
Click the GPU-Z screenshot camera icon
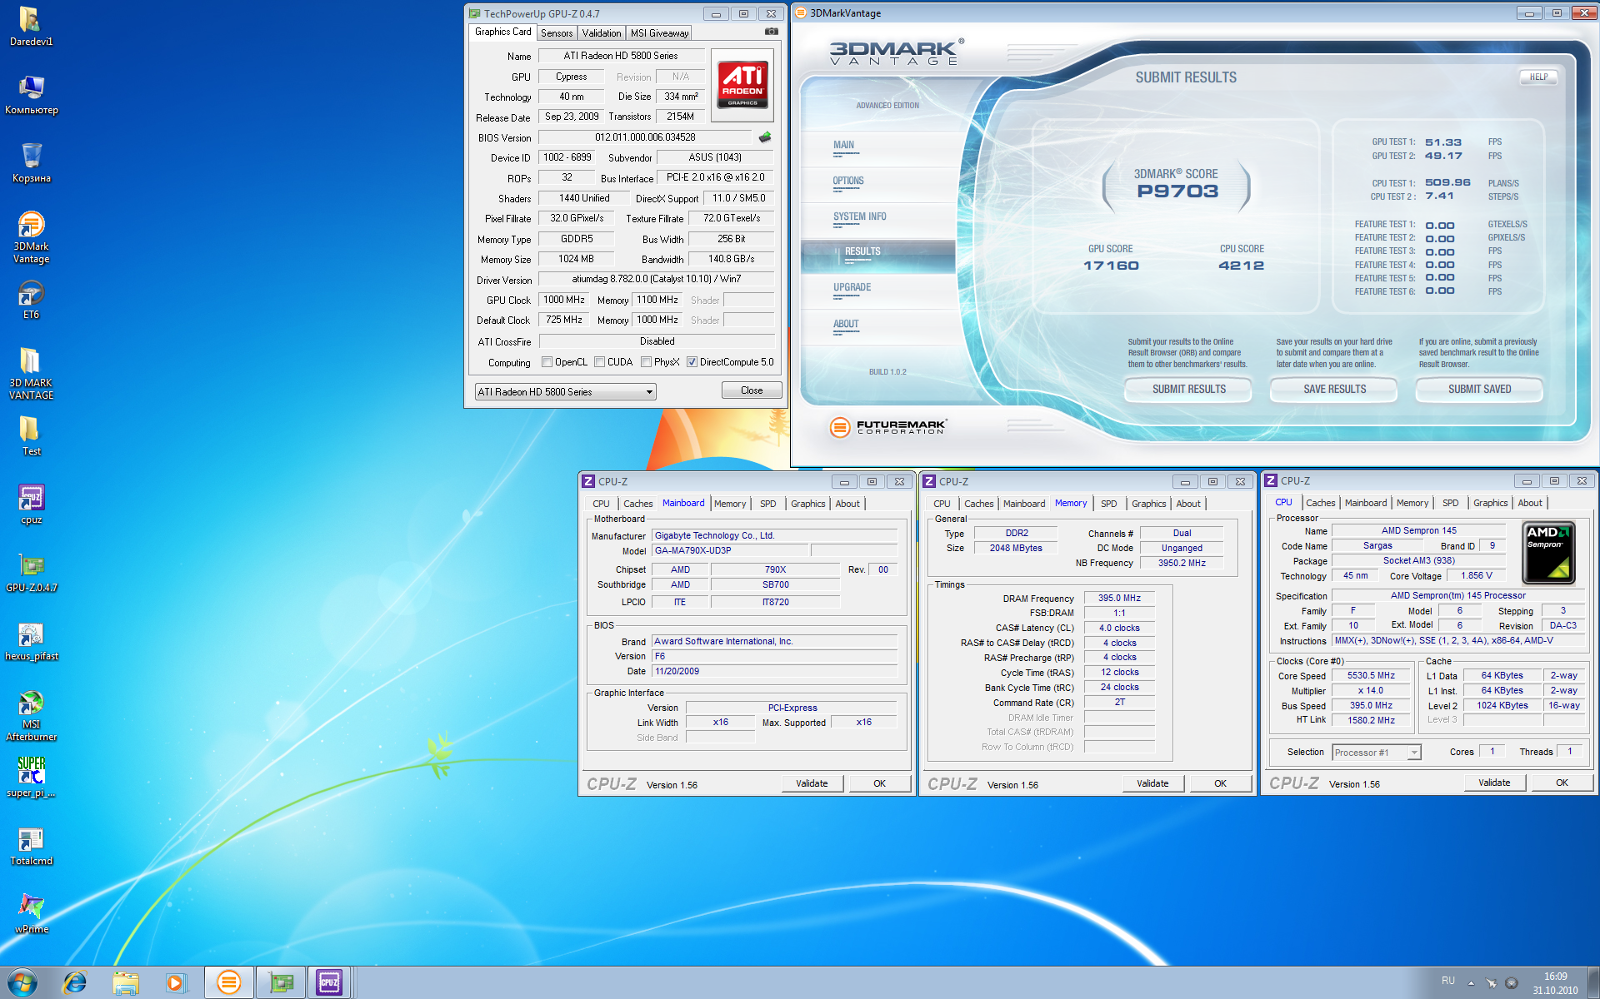771,32
